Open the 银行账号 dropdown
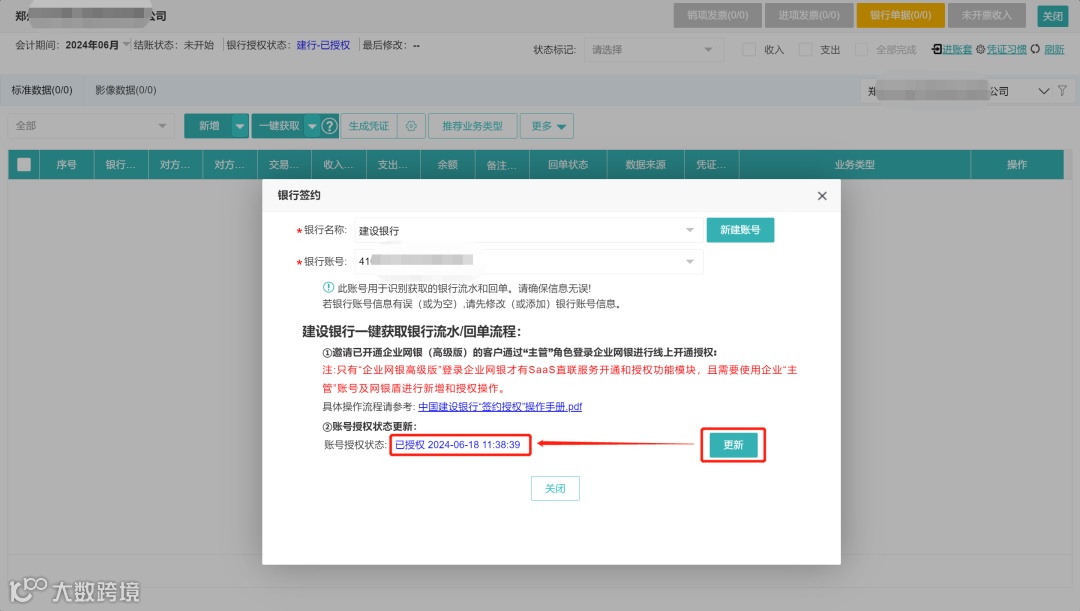 click(x=529, y=261)
